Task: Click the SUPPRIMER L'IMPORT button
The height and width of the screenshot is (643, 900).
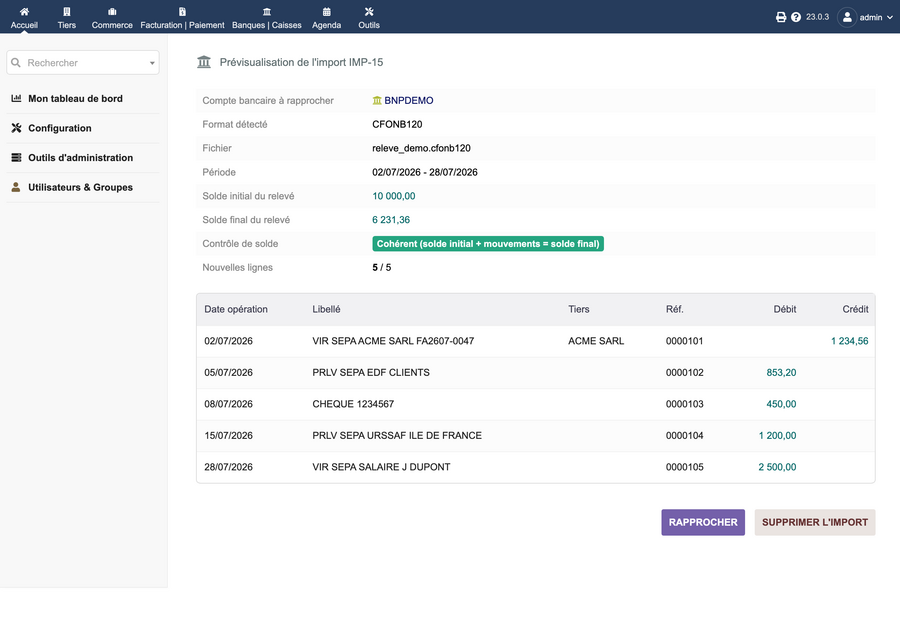Action: 814,522
